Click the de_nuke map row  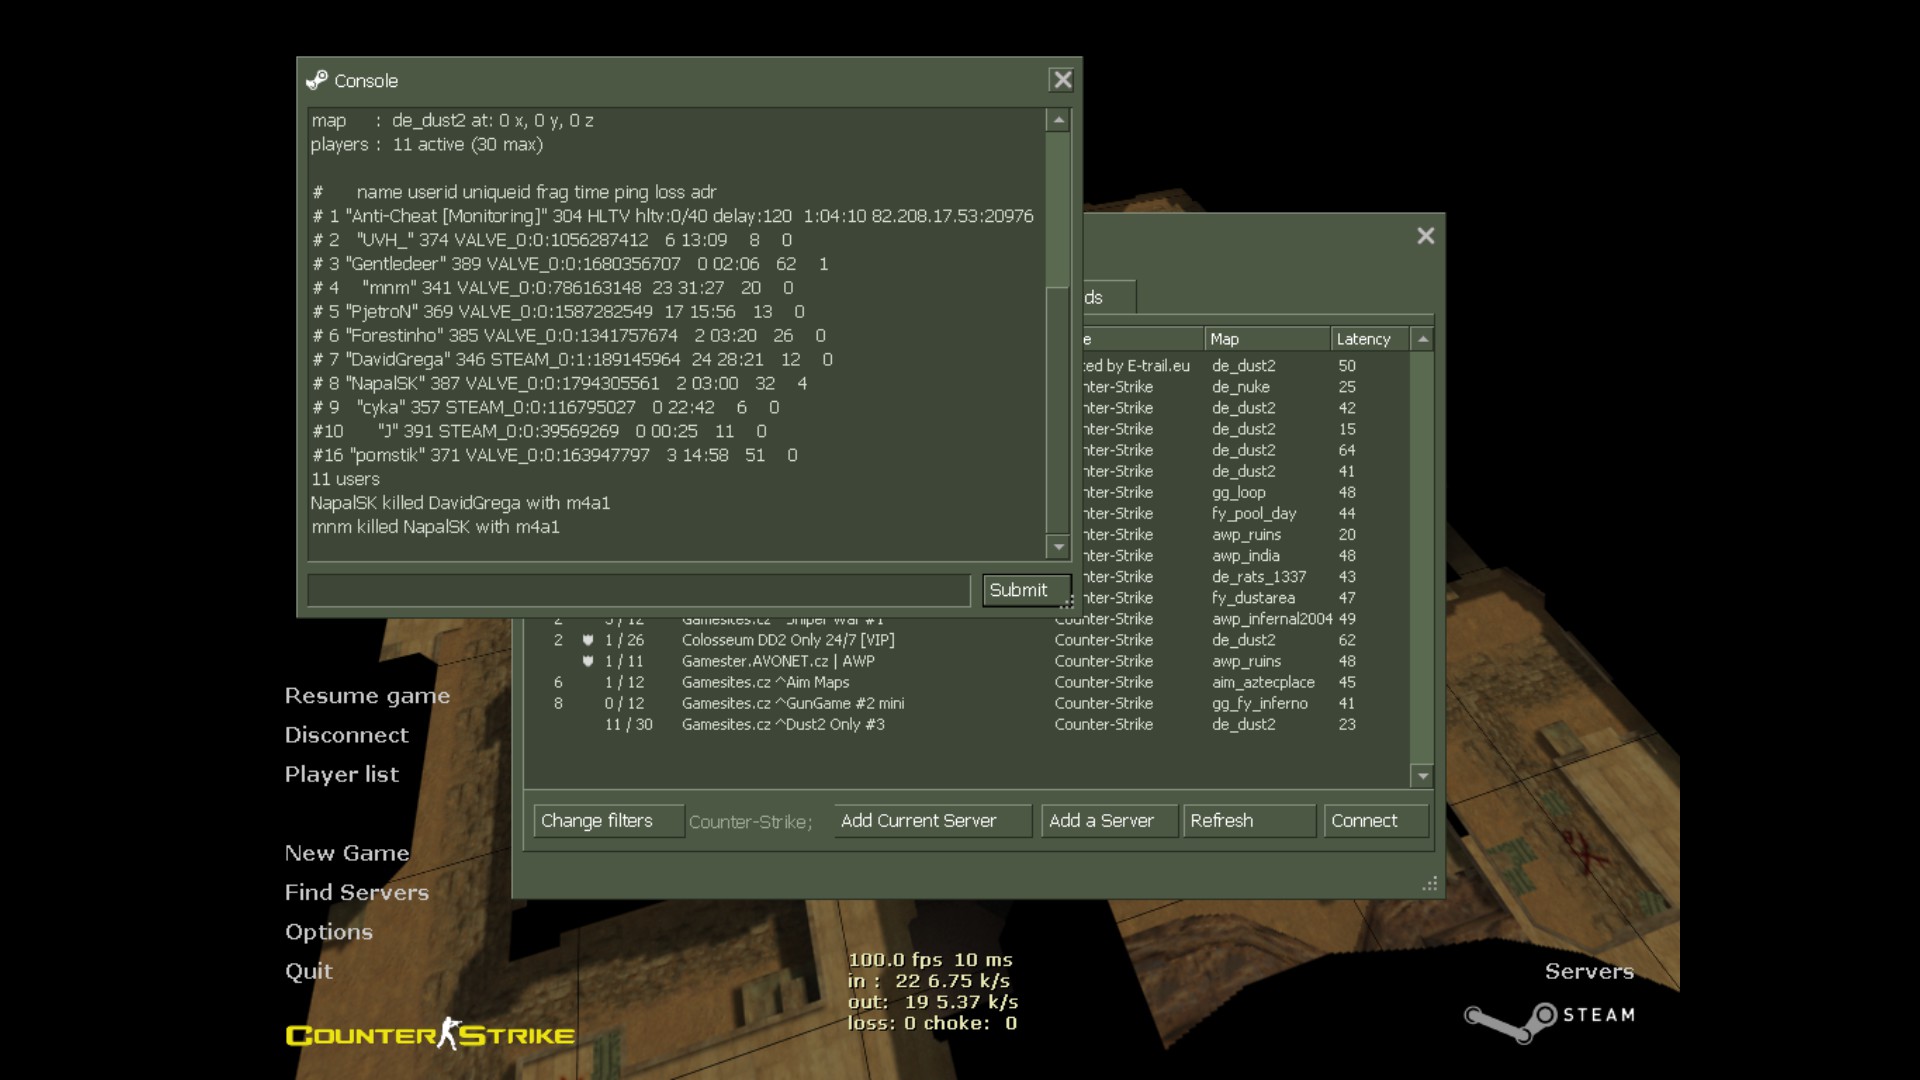coord(1246,387)
